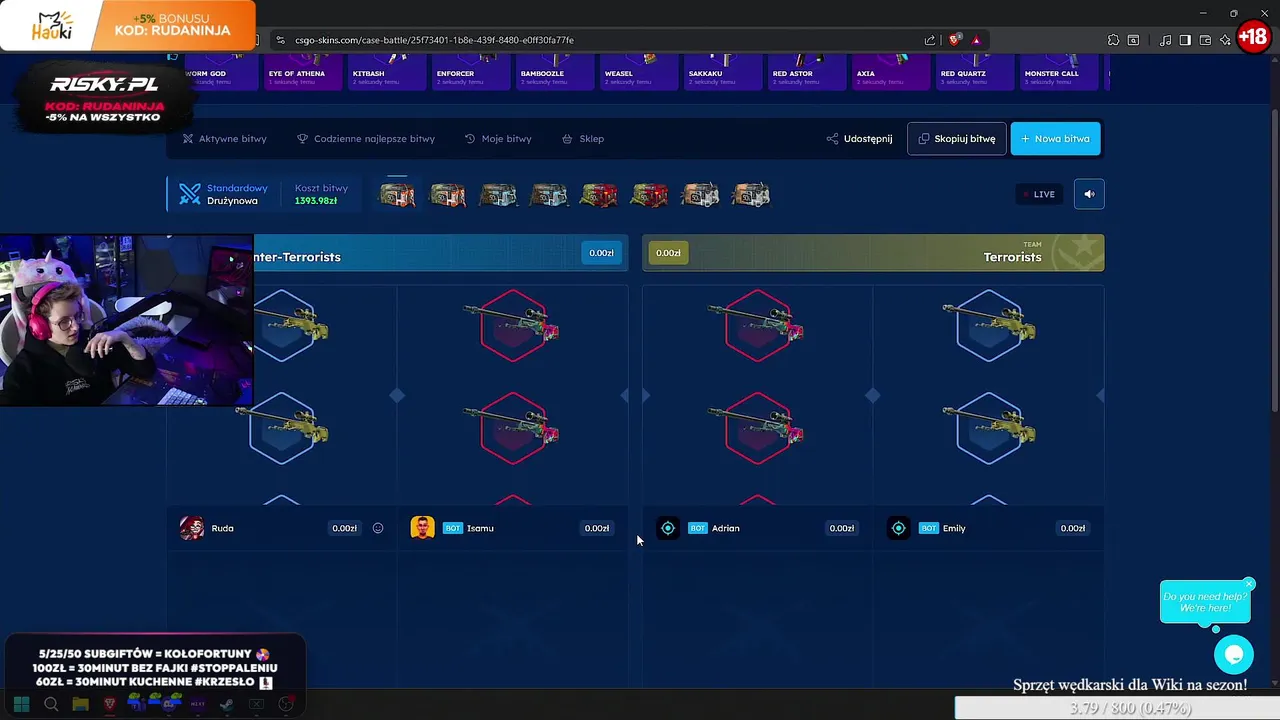Click Counter-Terrorists 0.00zł total badge
The width and height of the screenshot is (1280, 720).
[x=601, y=253]
